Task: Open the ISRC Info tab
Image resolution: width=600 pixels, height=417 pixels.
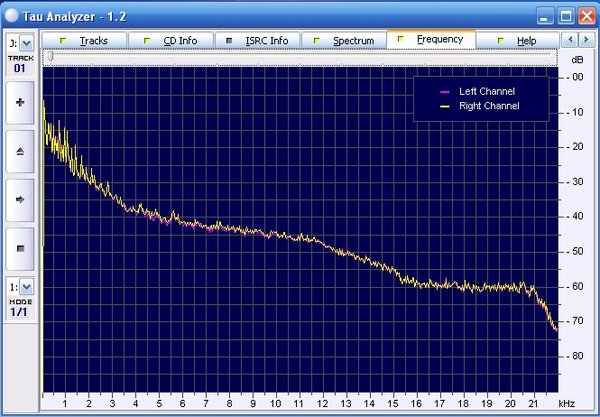Action: [258, 41]
